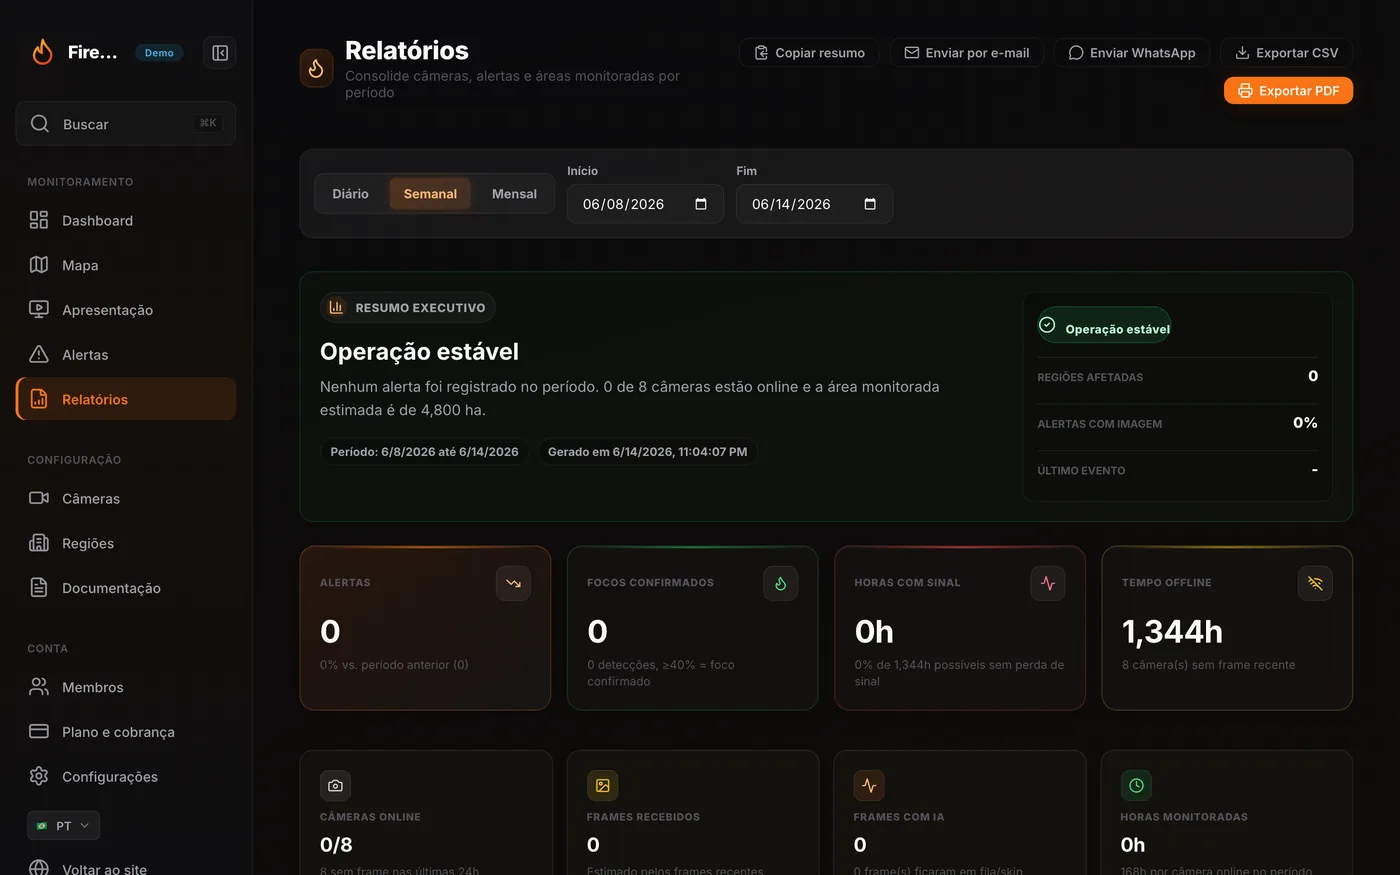
Task: Click the Horas com Sinal pulse icon
Action: click(x=1048, y=583)
